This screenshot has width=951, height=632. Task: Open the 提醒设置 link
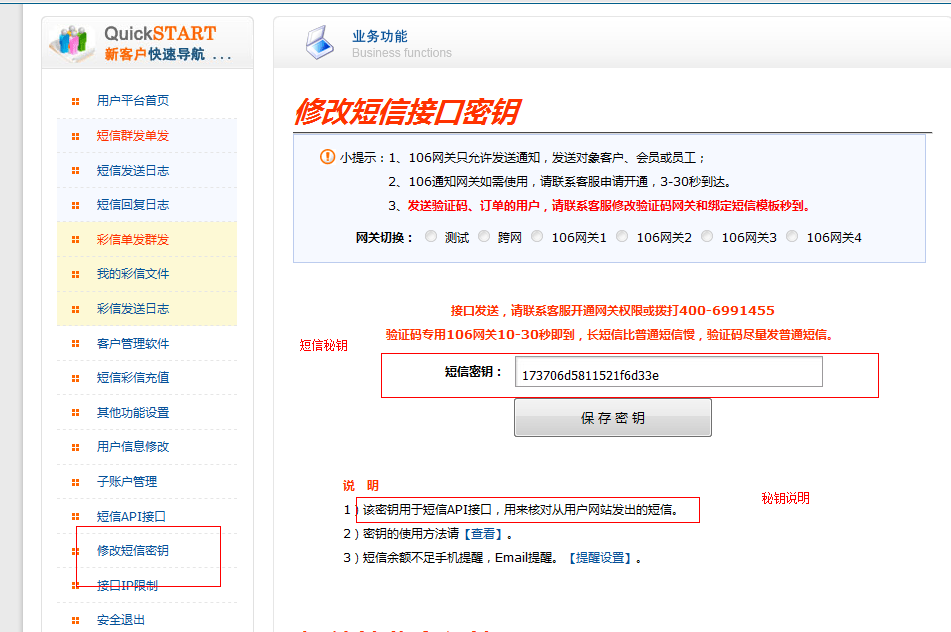[600, 557]
